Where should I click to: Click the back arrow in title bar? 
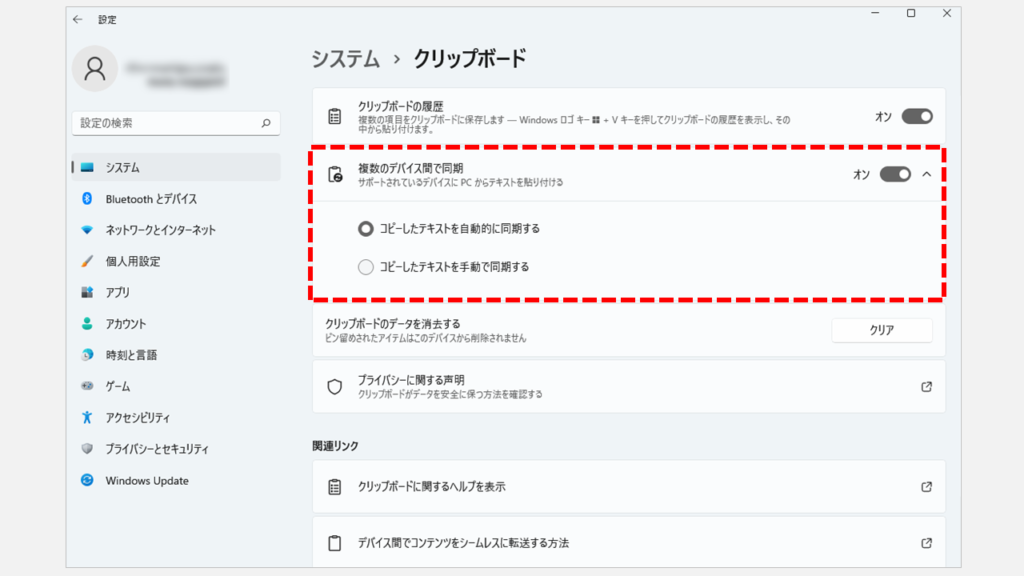(80, 19)
